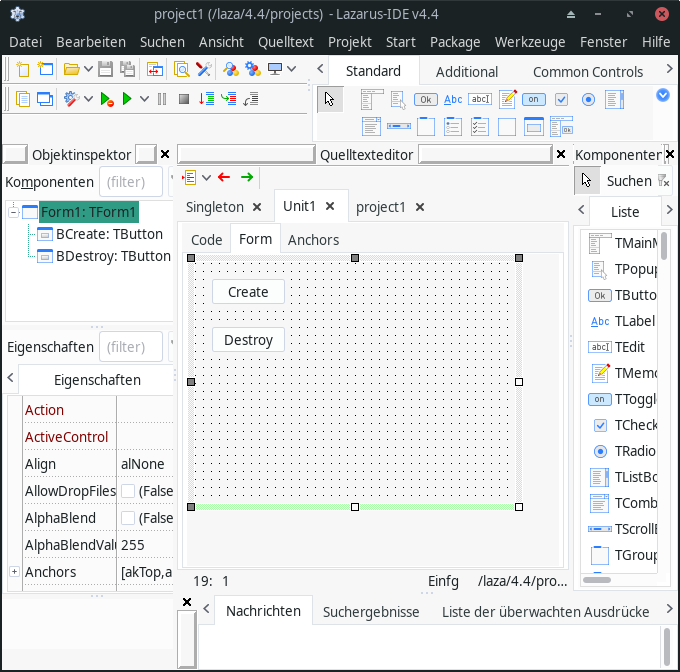Screen dimensions: 680x672
Task: Pick the TLabel component in palette toolbar
Action: (453, 99)
